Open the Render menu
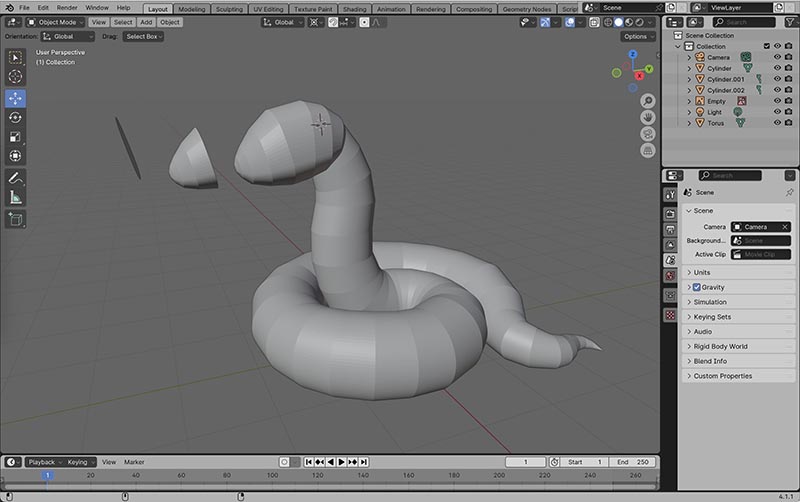800x502 pixels. 67,7
